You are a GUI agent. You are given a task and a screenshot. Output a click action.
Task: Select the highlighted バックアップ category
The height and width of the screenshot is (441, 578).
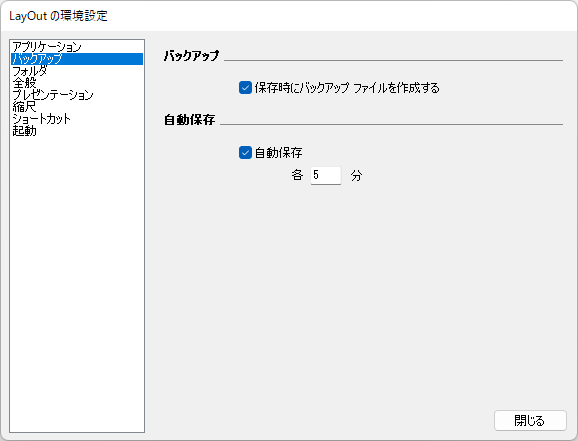coord(77,59)
